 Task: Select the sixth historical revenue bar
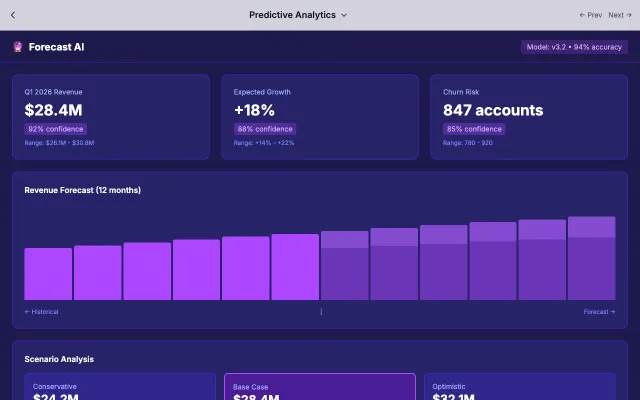295,267
